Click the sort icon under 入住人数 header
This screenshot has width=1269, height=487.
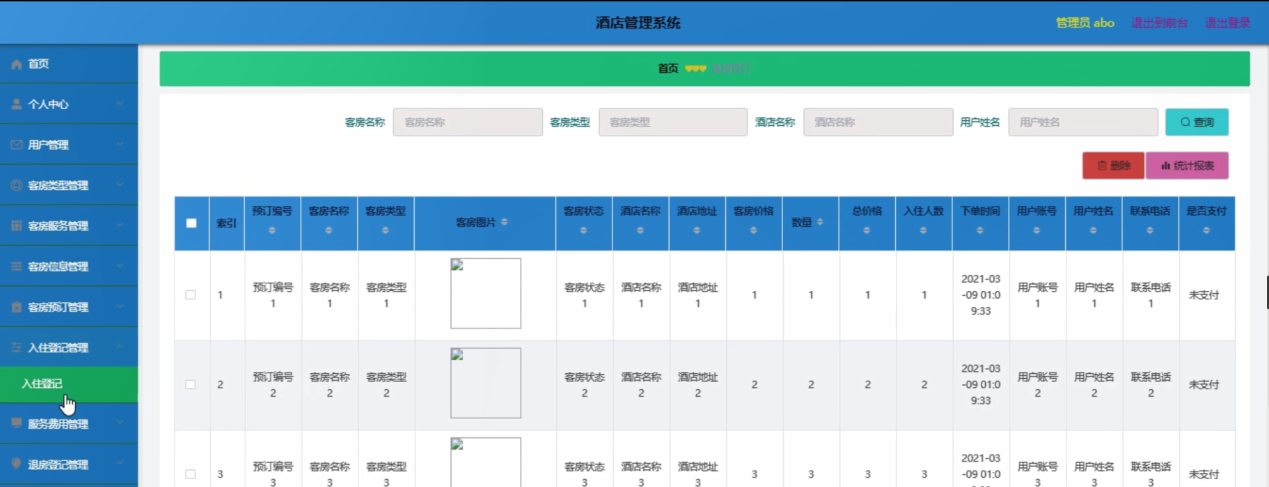[x=924, y=231]
